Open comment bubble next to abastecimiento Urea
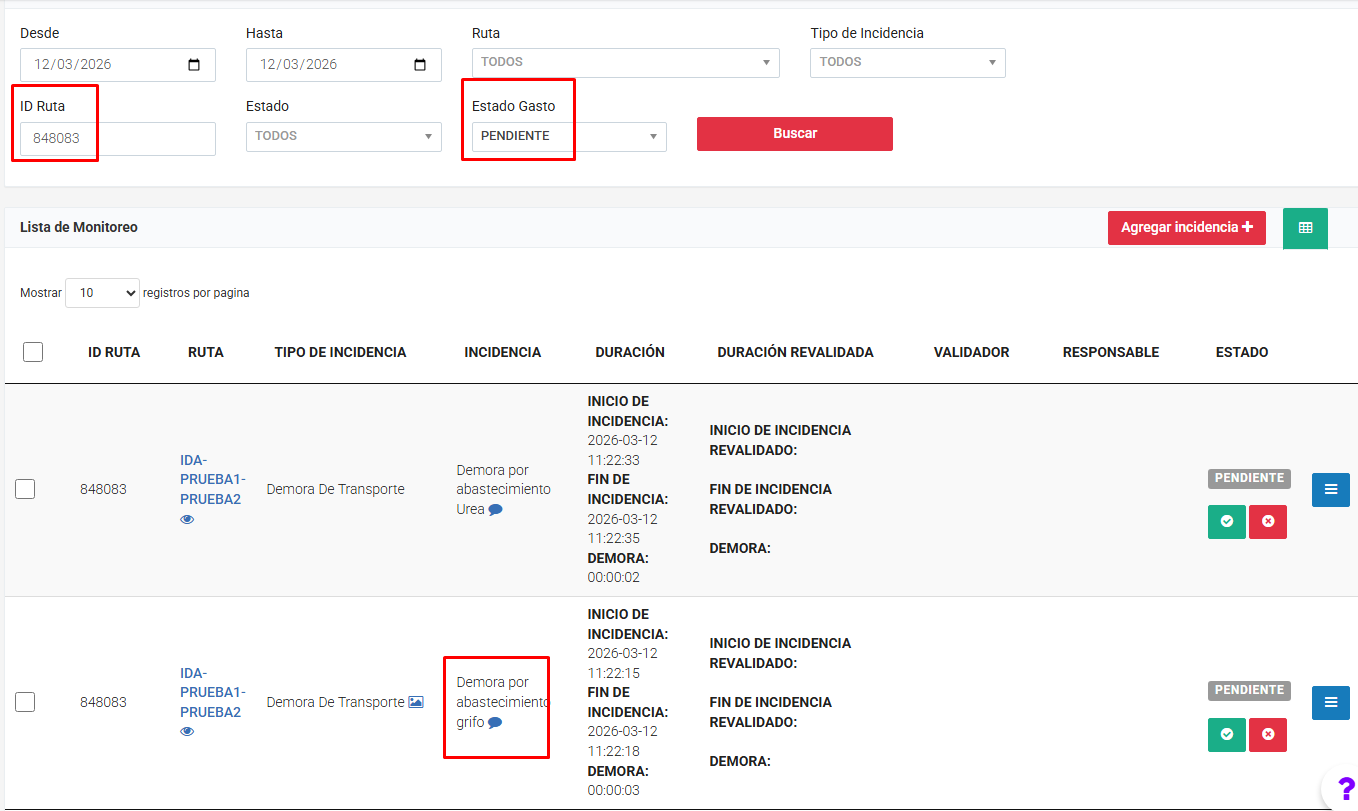This screenshot has width=1358, height=811. coord(495,510)
